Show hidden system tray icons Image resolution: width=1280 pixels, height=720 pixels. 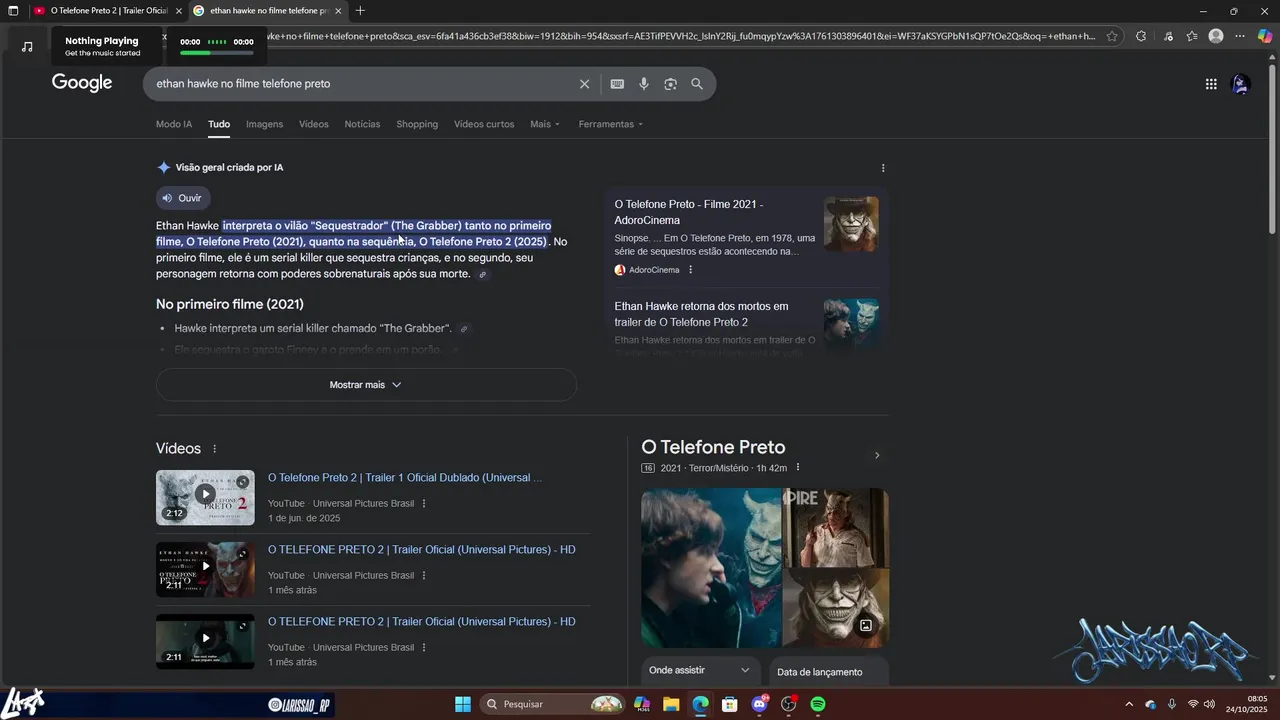point(1129,704)
